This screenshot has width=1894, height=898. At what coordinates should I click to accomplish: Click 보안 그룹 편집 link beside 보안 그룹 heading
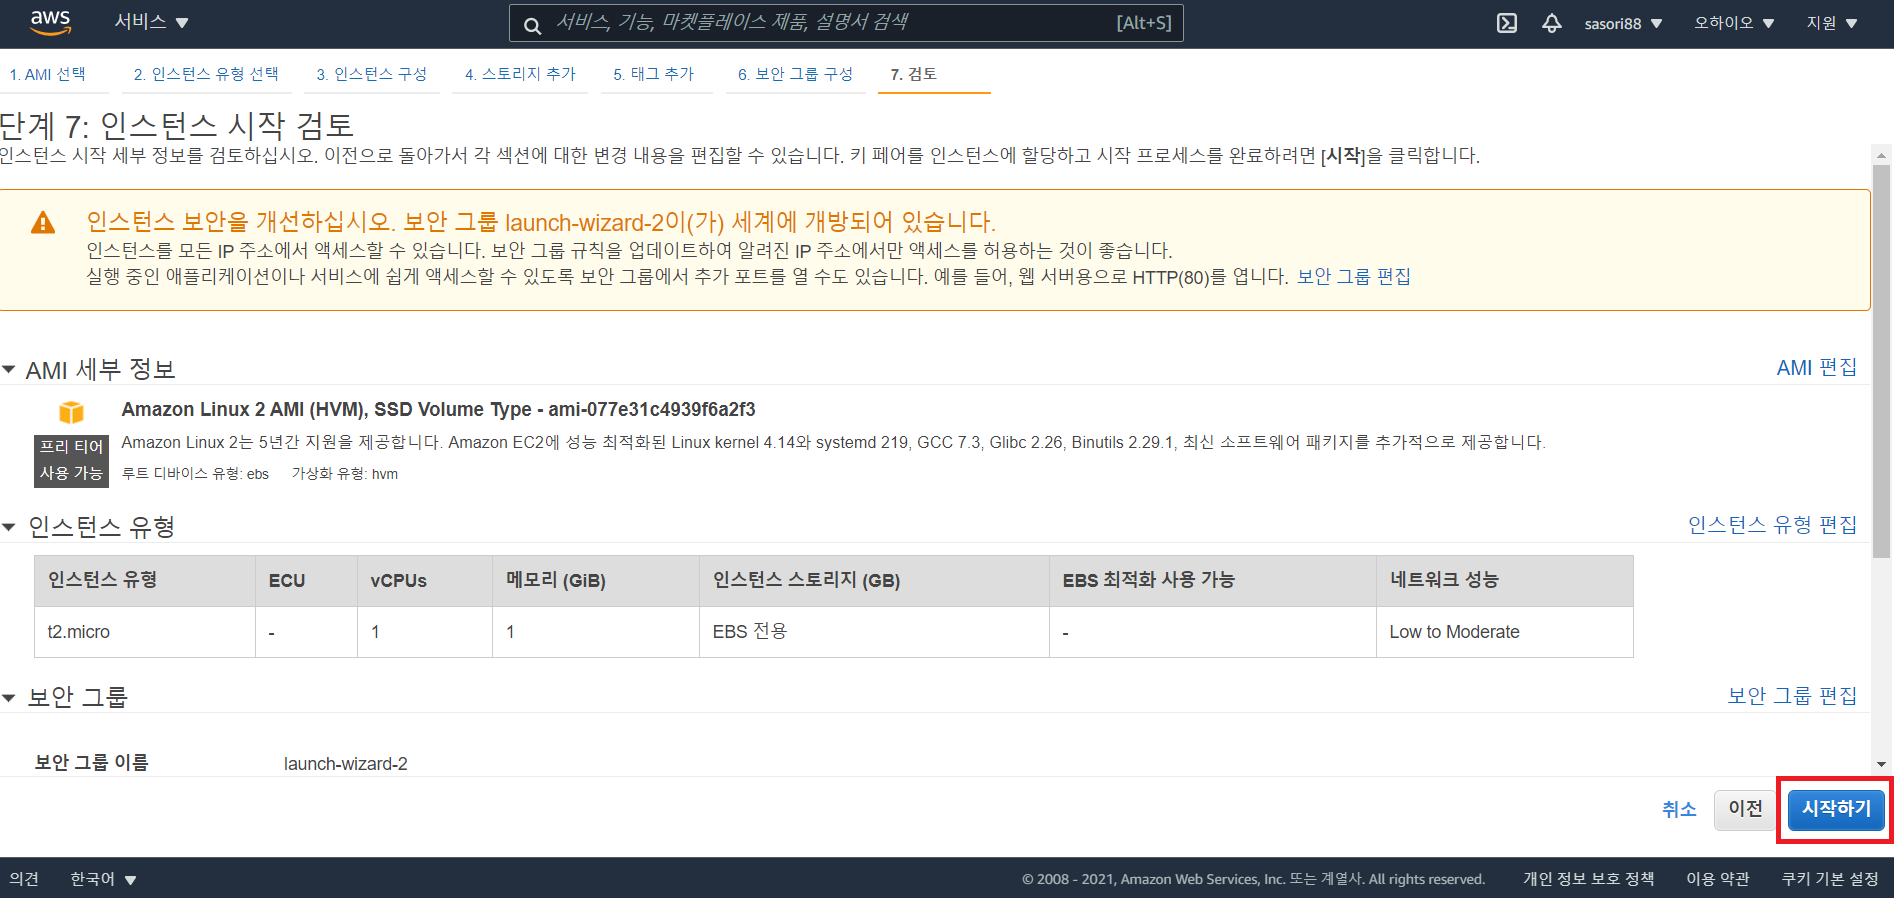(x=1792, y=696)
